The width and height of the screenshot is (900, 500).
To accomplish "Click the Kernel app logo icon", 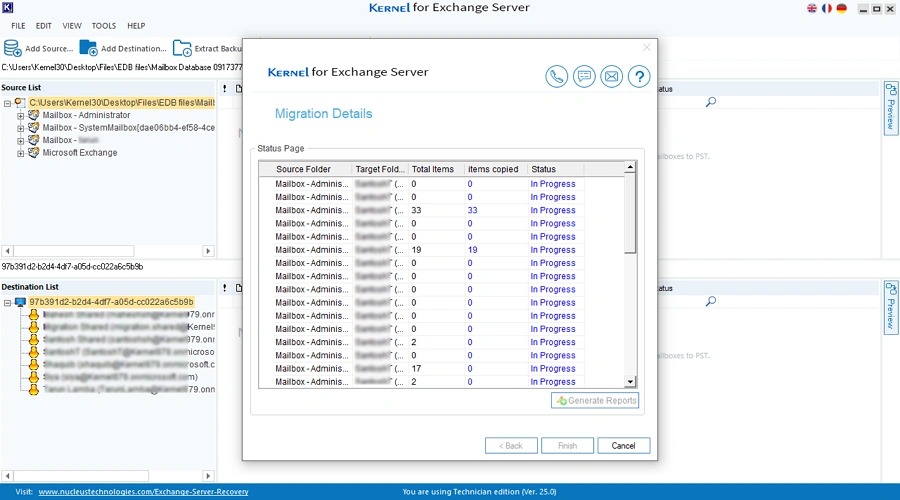I will point(7,7).
